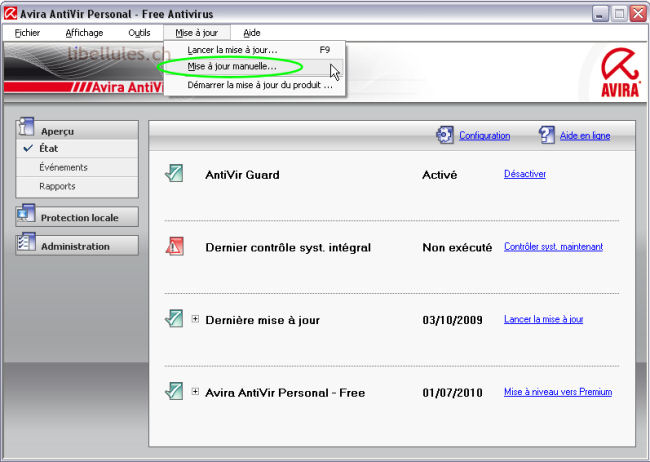Select Mise à jour manuelle… entry
Viewport: 650px width, 462px height.
pyautogui.click(x=255, y=67)
